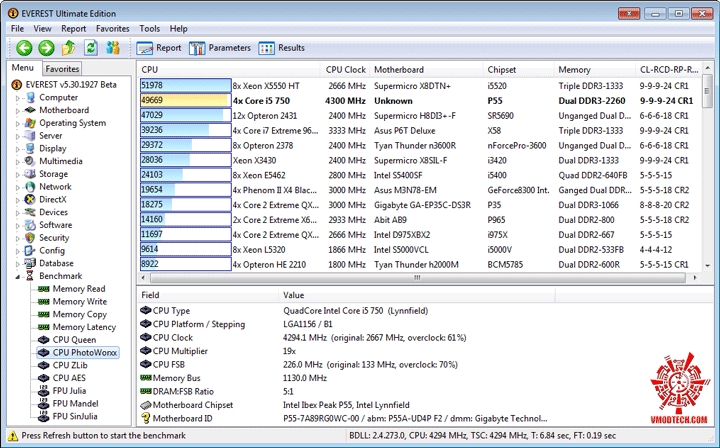Select the 8x Xeon X5550 HT result row
This screenshot has width=720, height=448.
420,85
